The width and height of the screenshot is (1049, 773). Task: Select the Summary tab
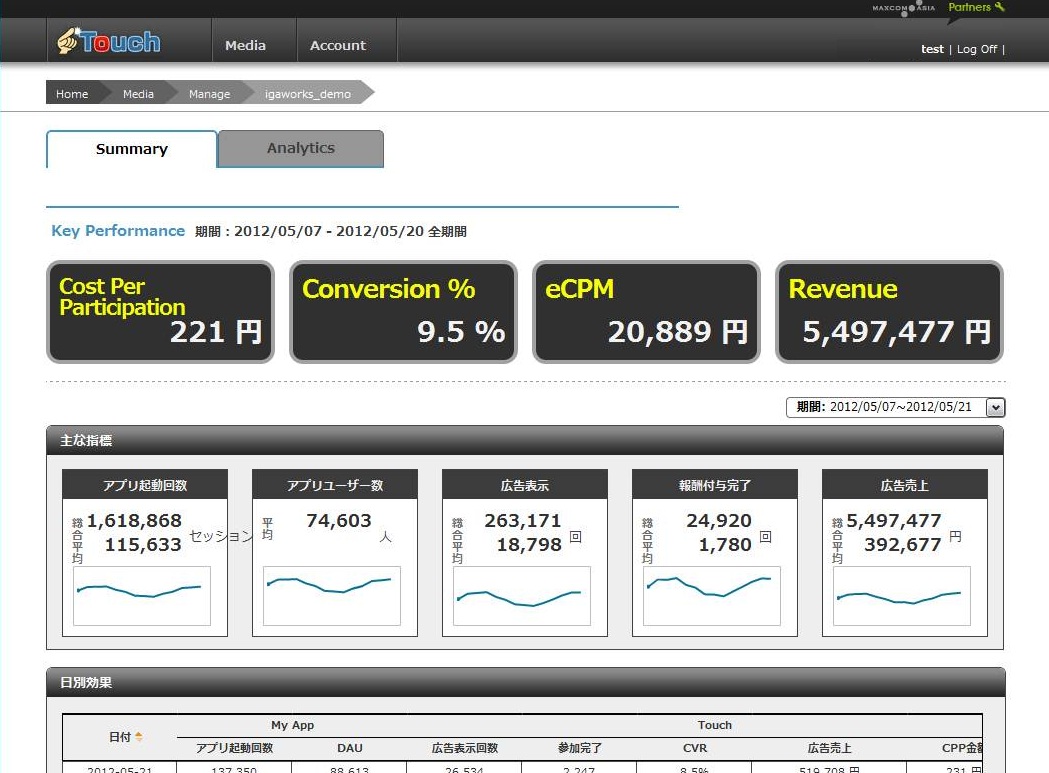132,149
